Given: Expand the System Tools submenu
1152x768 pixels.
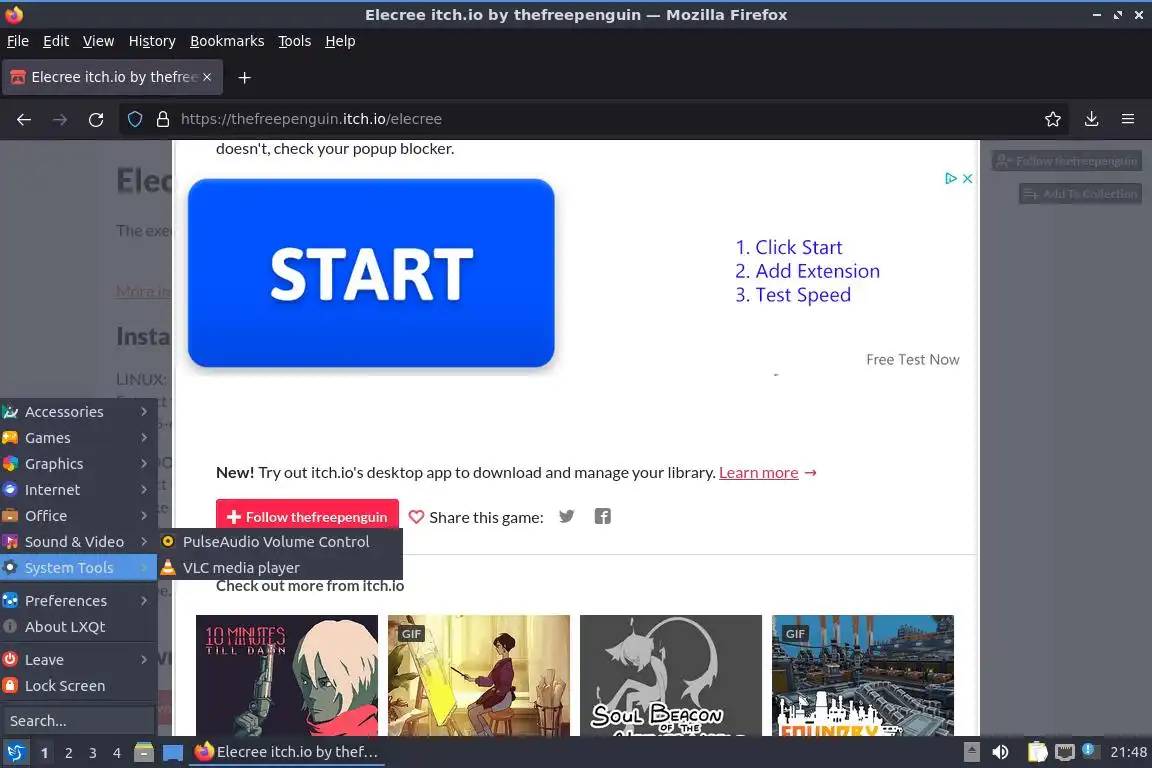Looking at the screenshot, I should point(79,567).
